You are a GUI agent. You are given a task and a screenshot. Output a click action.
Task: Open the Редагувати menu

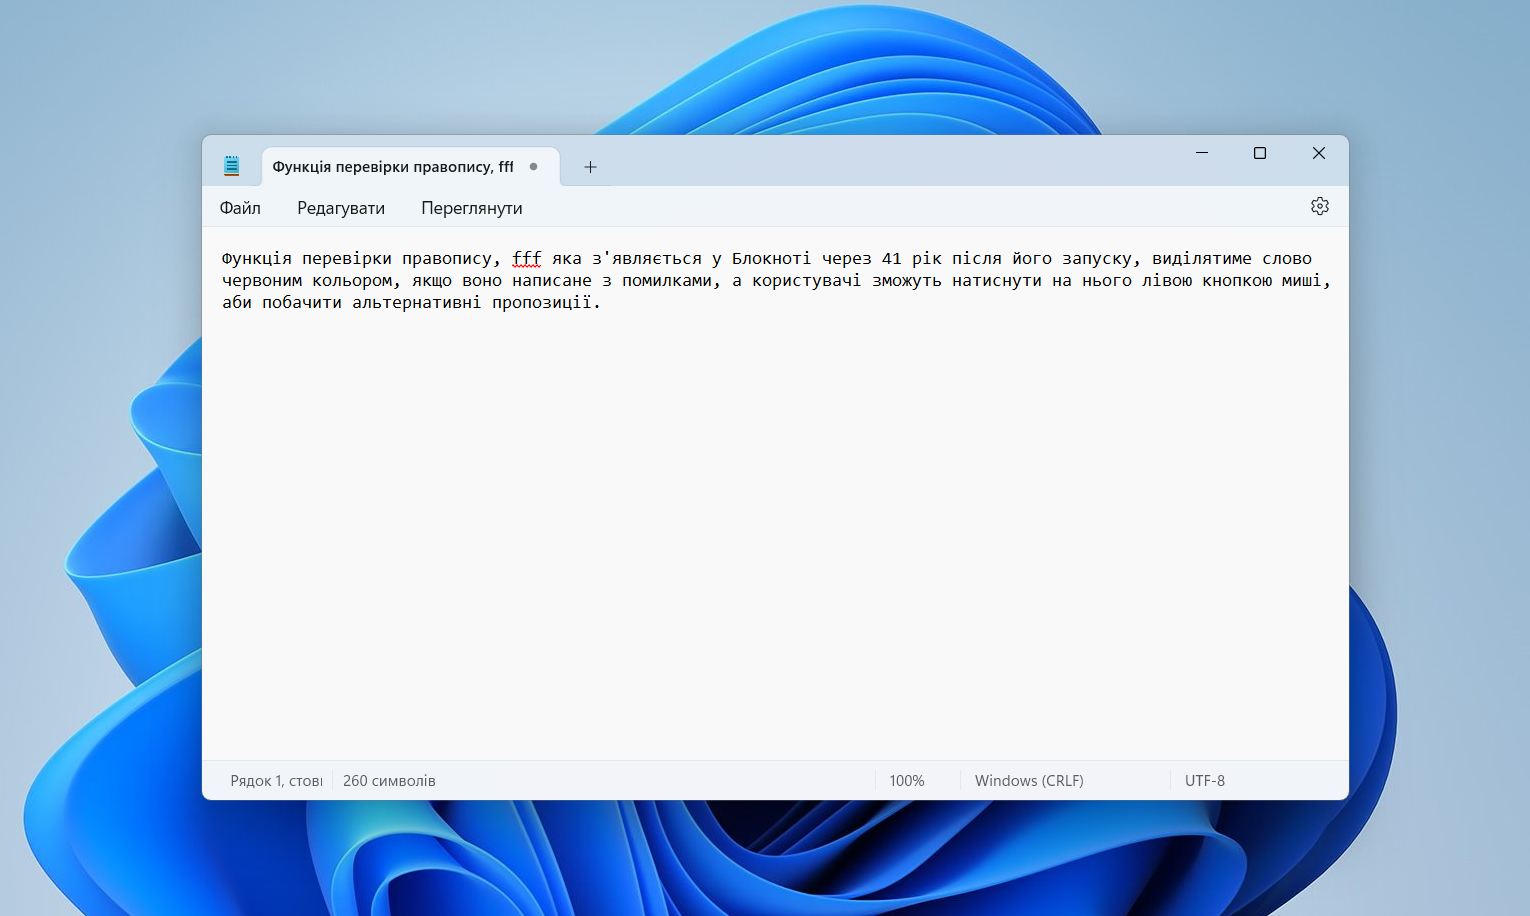tap(341, 208)
